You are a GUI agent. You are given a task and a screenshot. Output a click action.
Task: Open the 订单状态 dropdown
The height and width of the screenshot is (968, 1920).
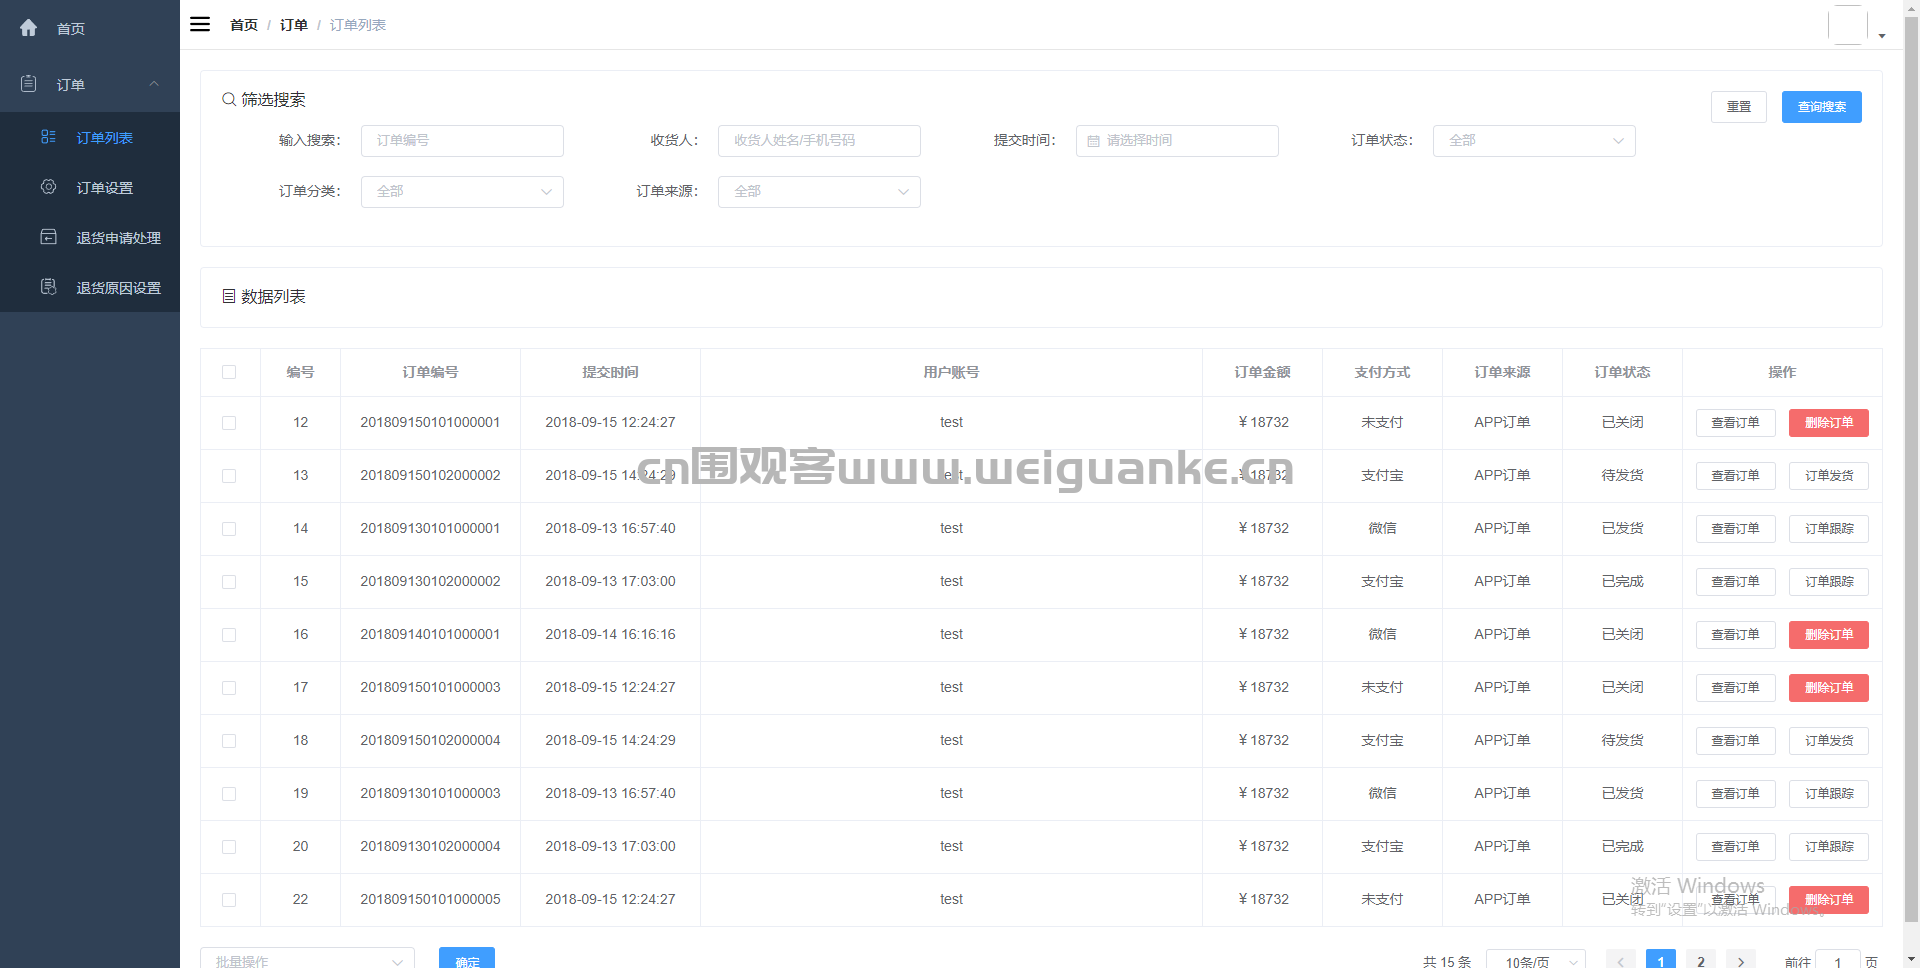click(1533, 141)
